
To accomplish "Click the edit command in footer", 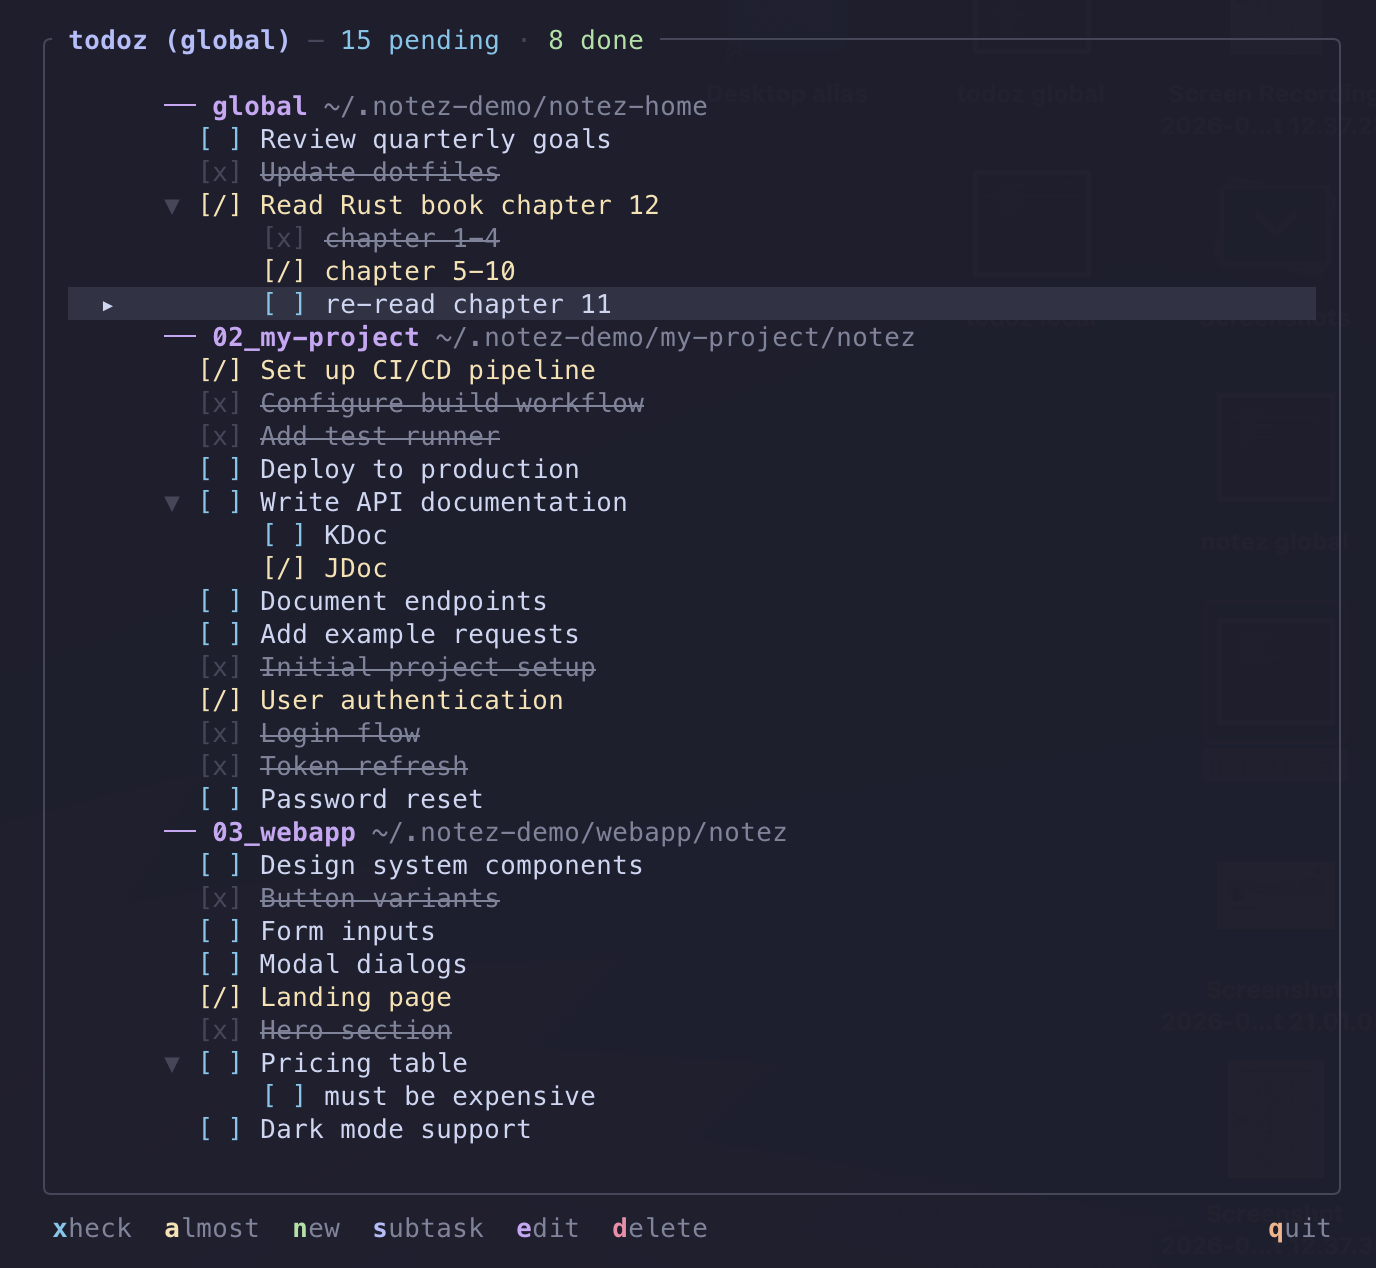I will (x=547, y=1228).
